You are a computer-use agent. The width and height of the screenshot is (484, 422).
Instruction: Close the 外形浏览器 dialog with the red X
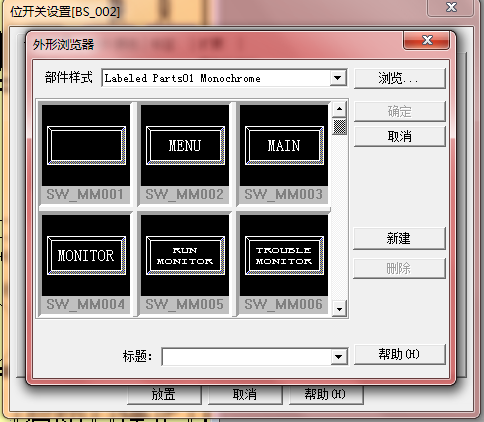426,40
